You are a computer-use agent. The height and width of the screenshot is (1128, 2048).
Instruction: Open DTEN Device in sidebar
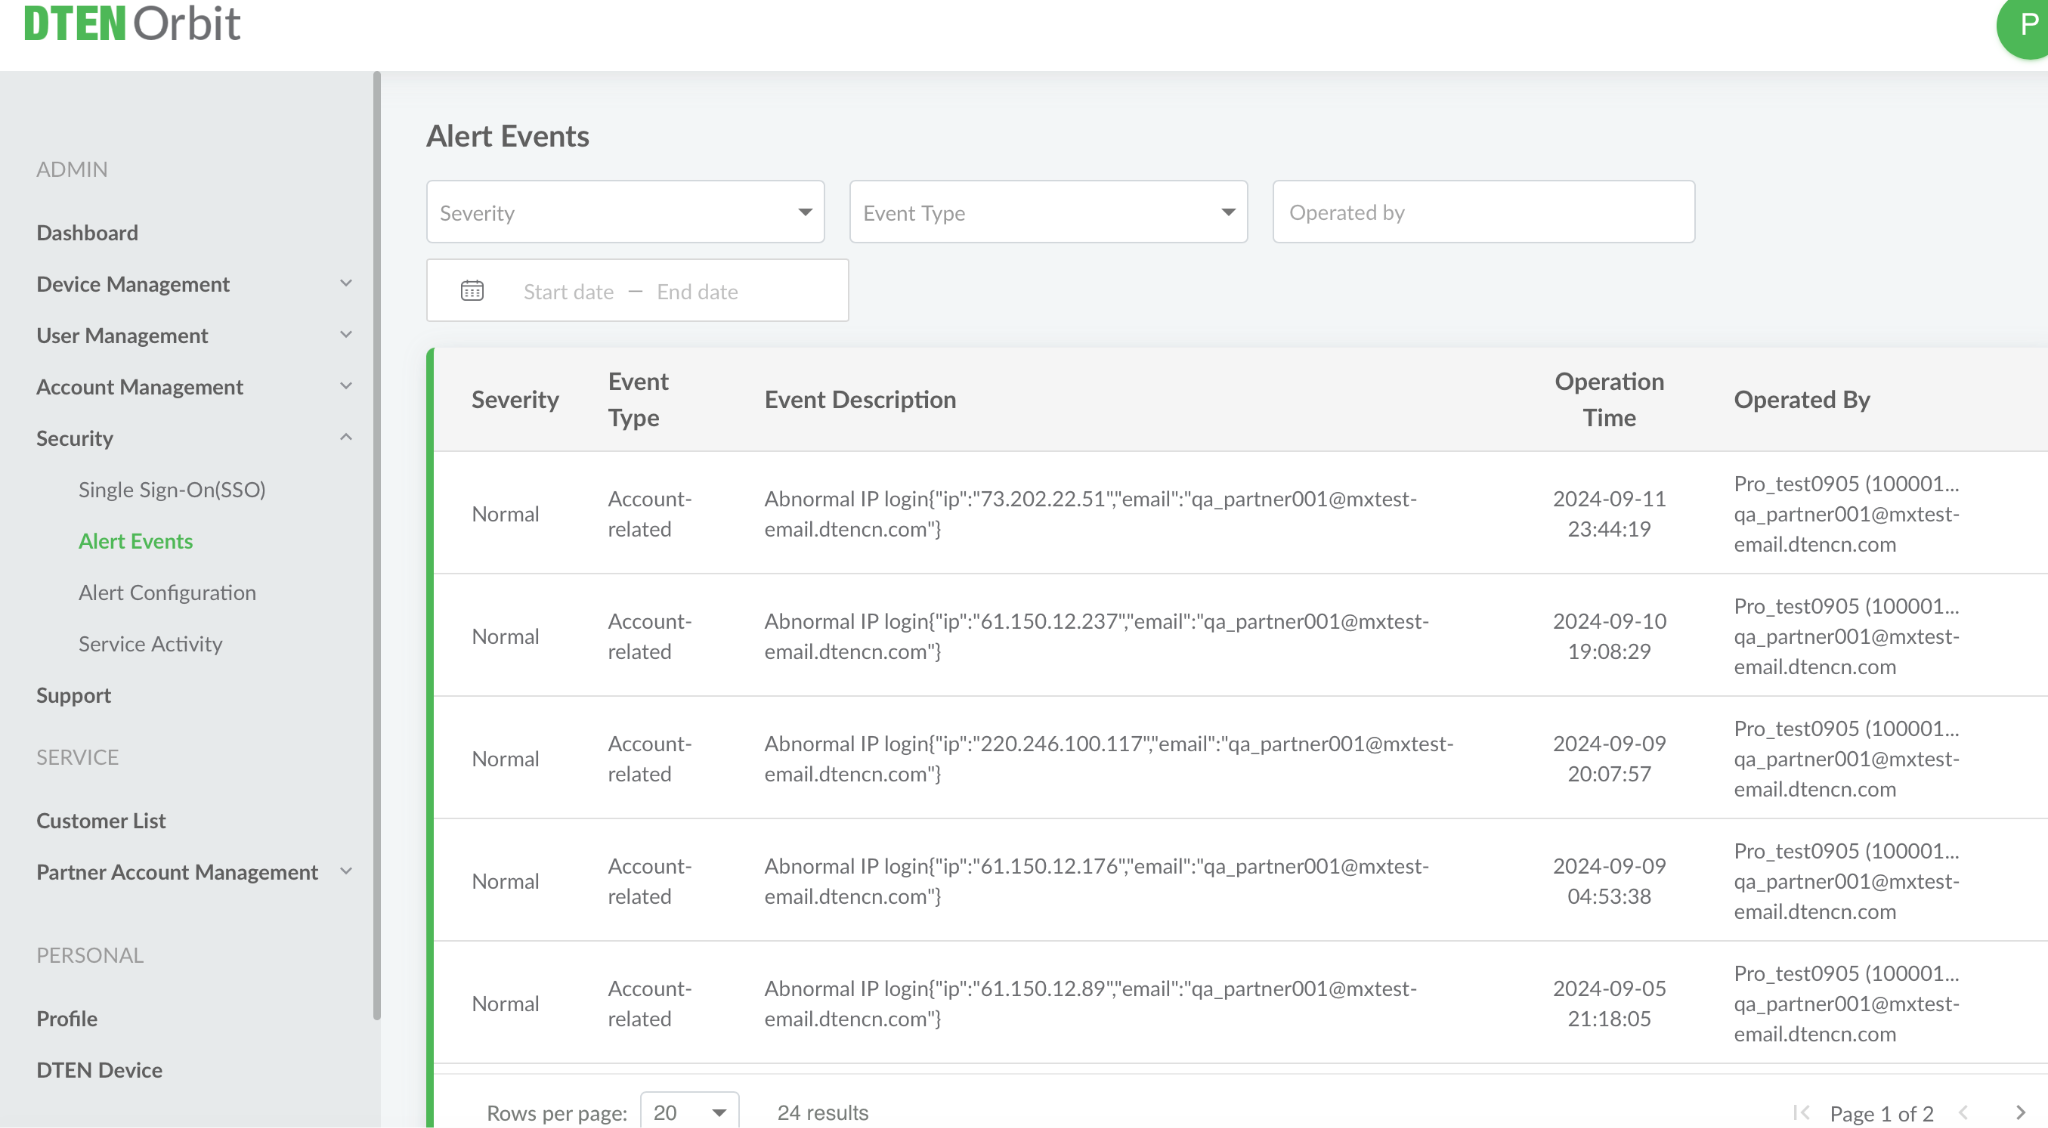click(99, 1070)
